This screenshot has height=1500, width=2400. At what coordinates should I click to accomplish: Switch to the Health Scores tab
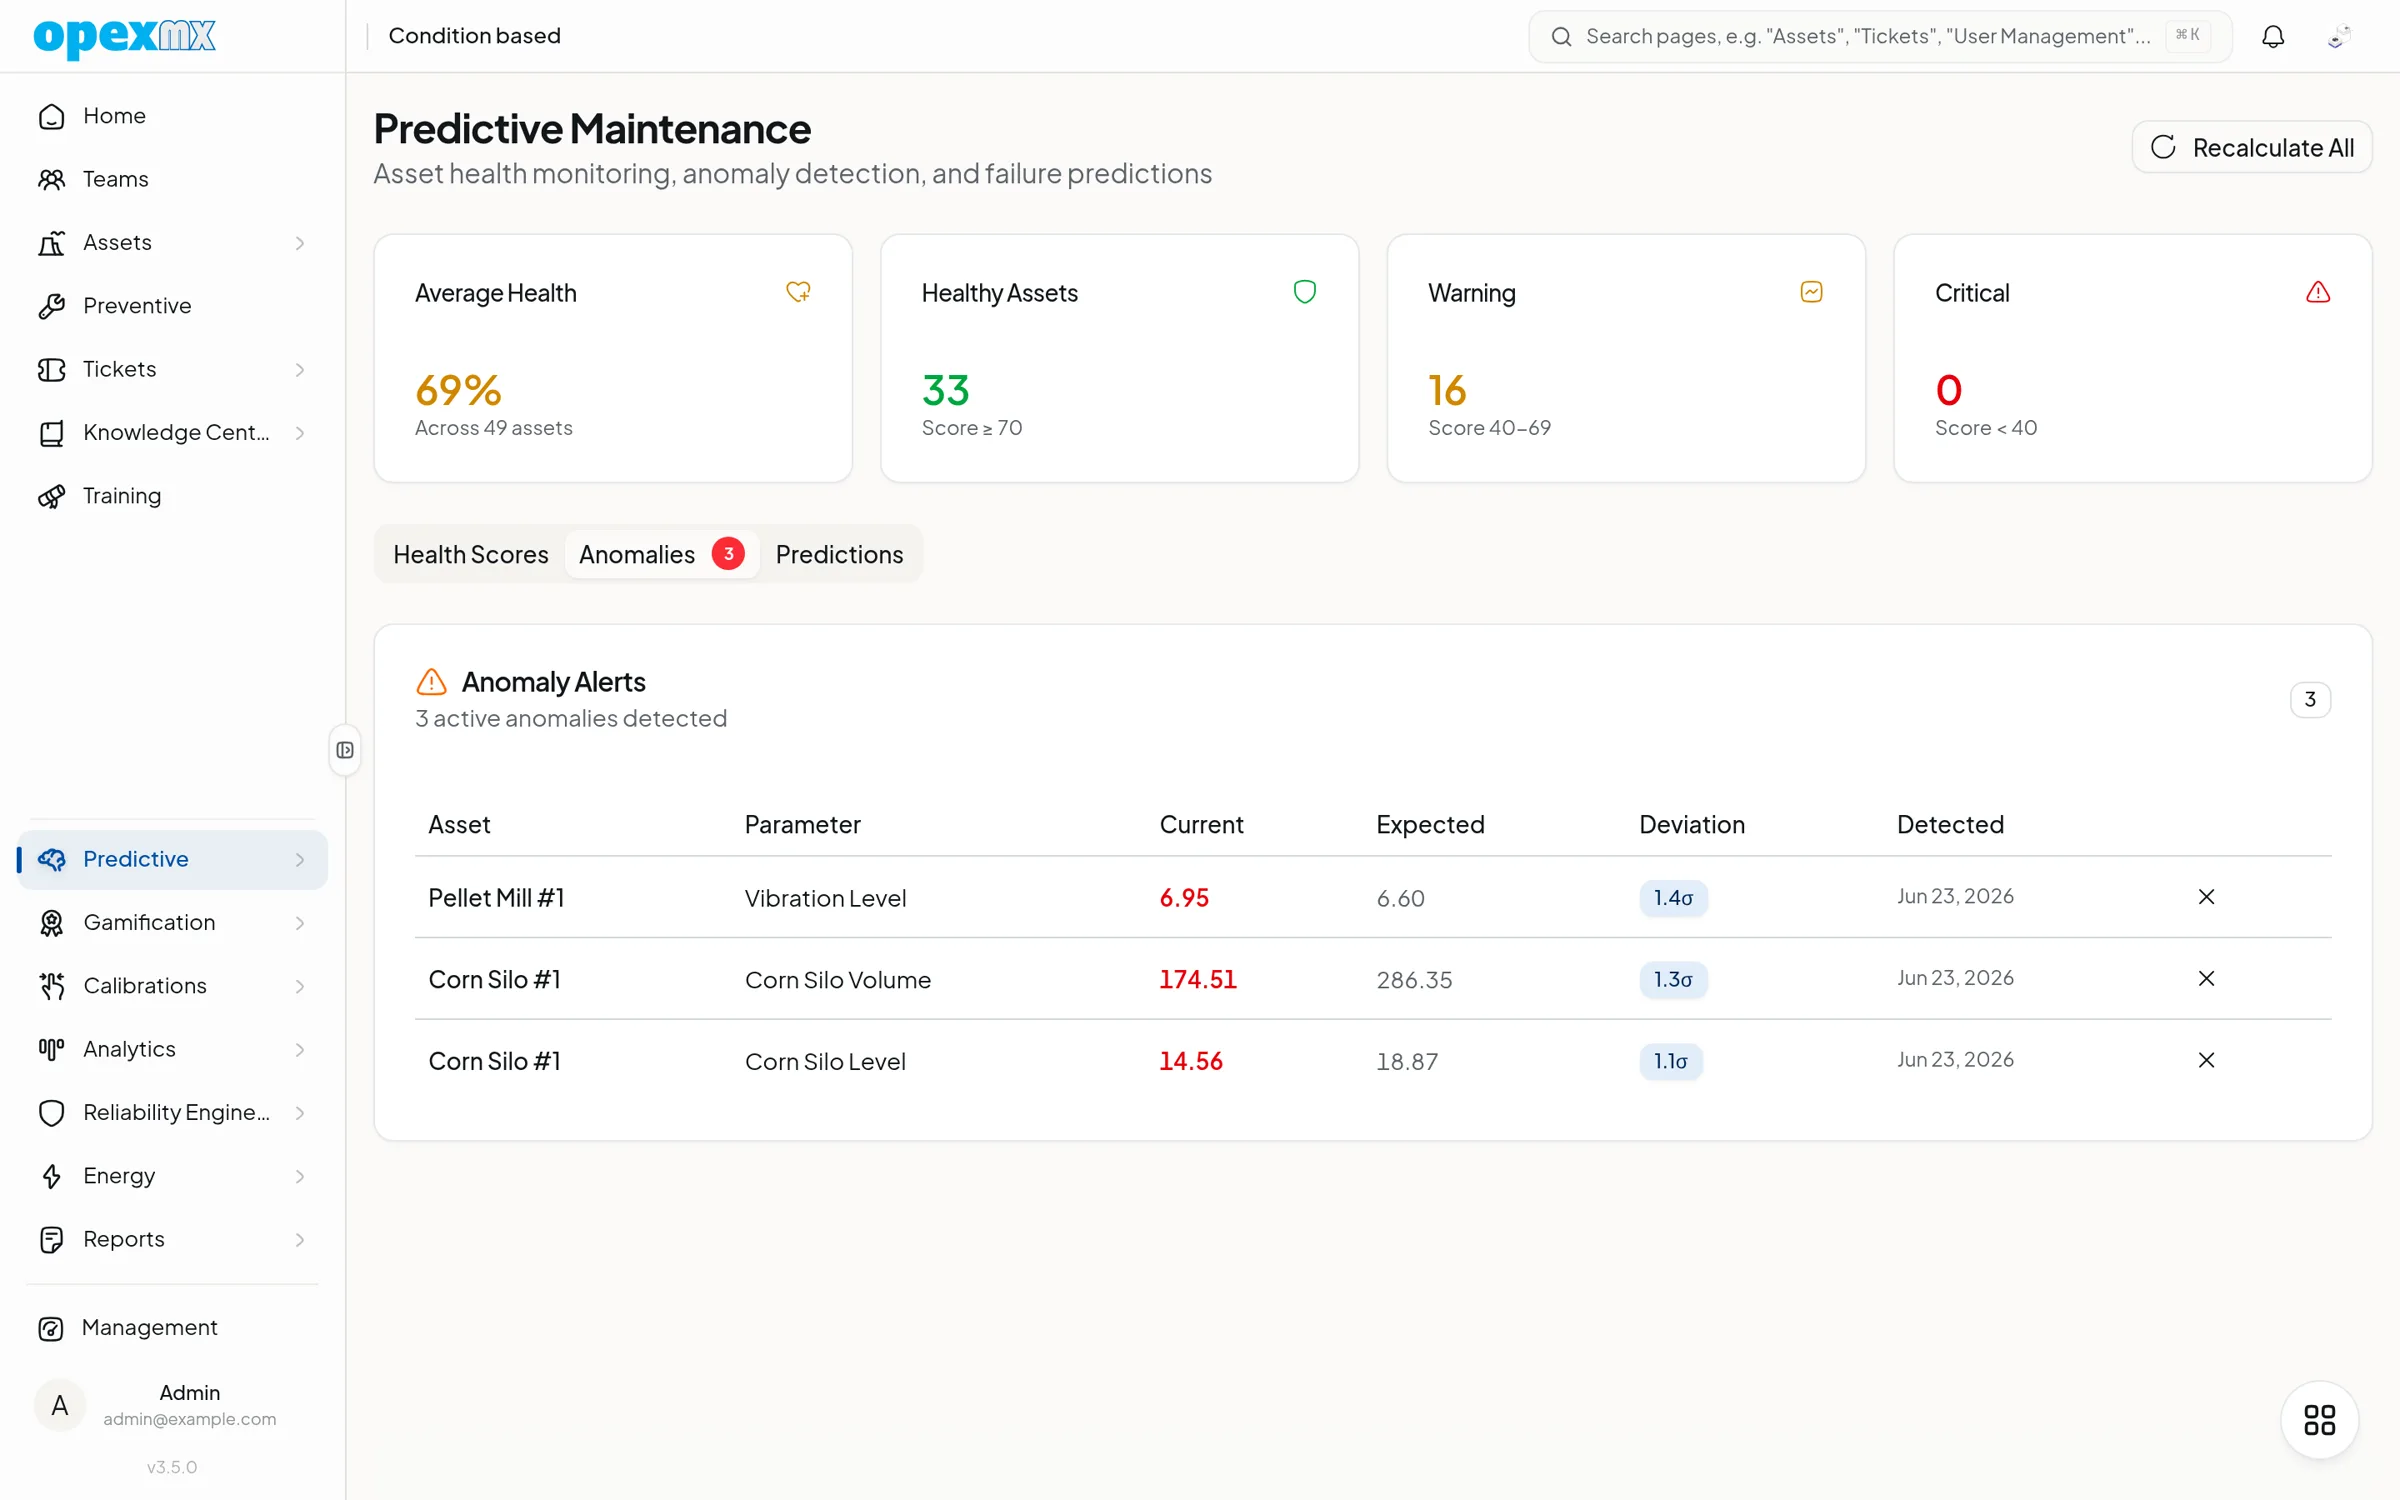click(471, 554)
